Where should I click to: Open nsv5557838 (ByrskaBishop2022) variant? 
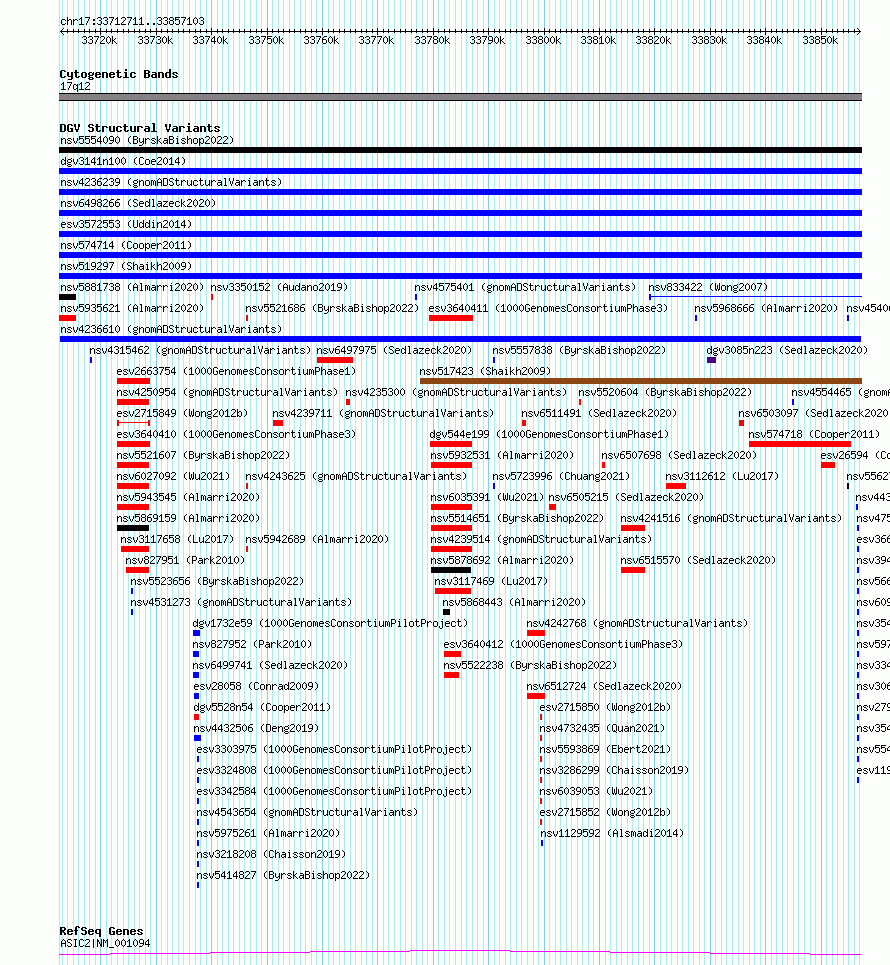tap(579, 350)
